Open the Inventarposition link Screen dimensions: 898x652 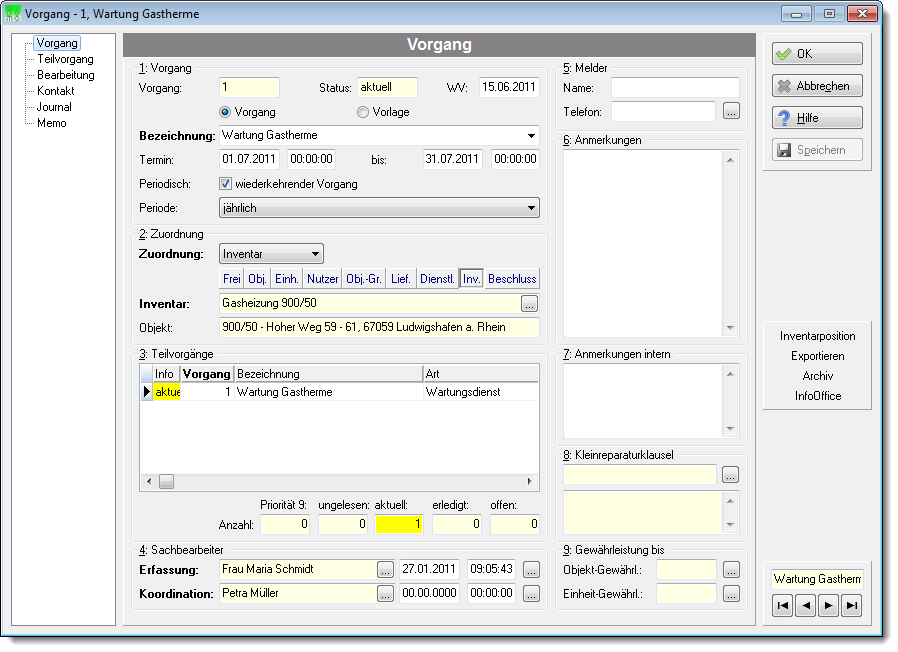click(817, 336)
